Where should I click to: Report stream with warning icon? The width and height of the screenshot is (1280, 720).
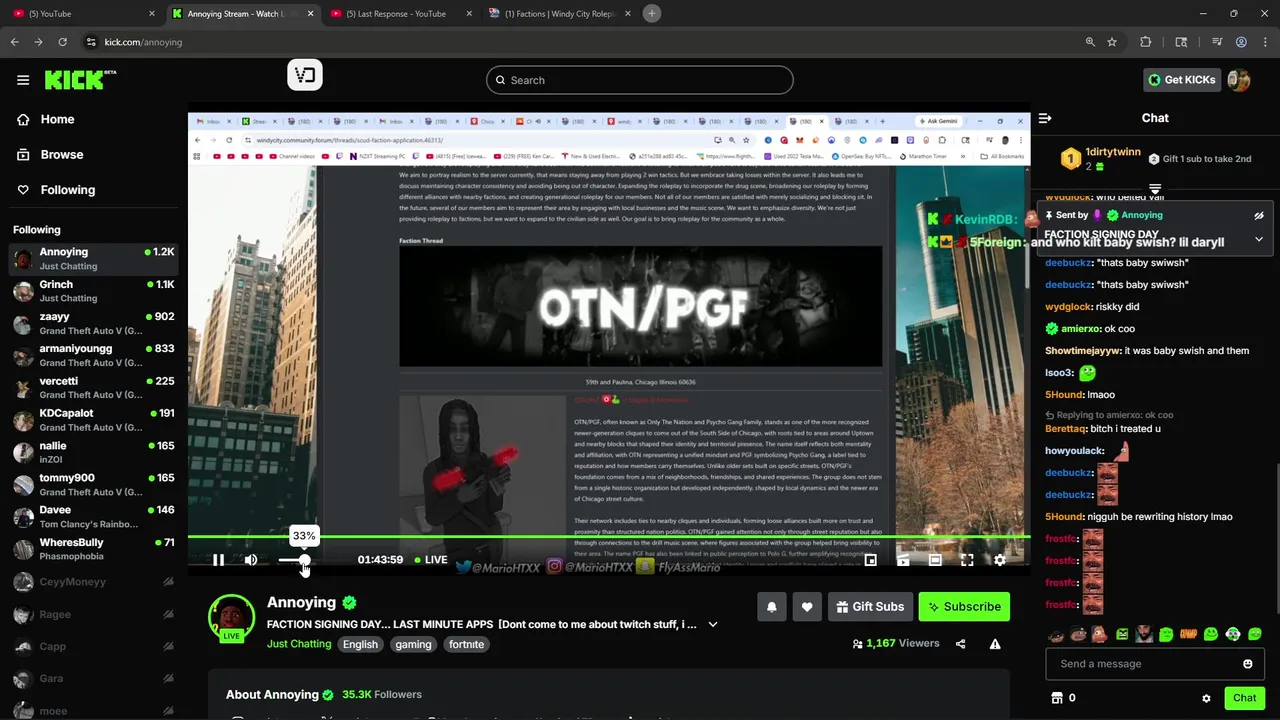tap(995, 644)
